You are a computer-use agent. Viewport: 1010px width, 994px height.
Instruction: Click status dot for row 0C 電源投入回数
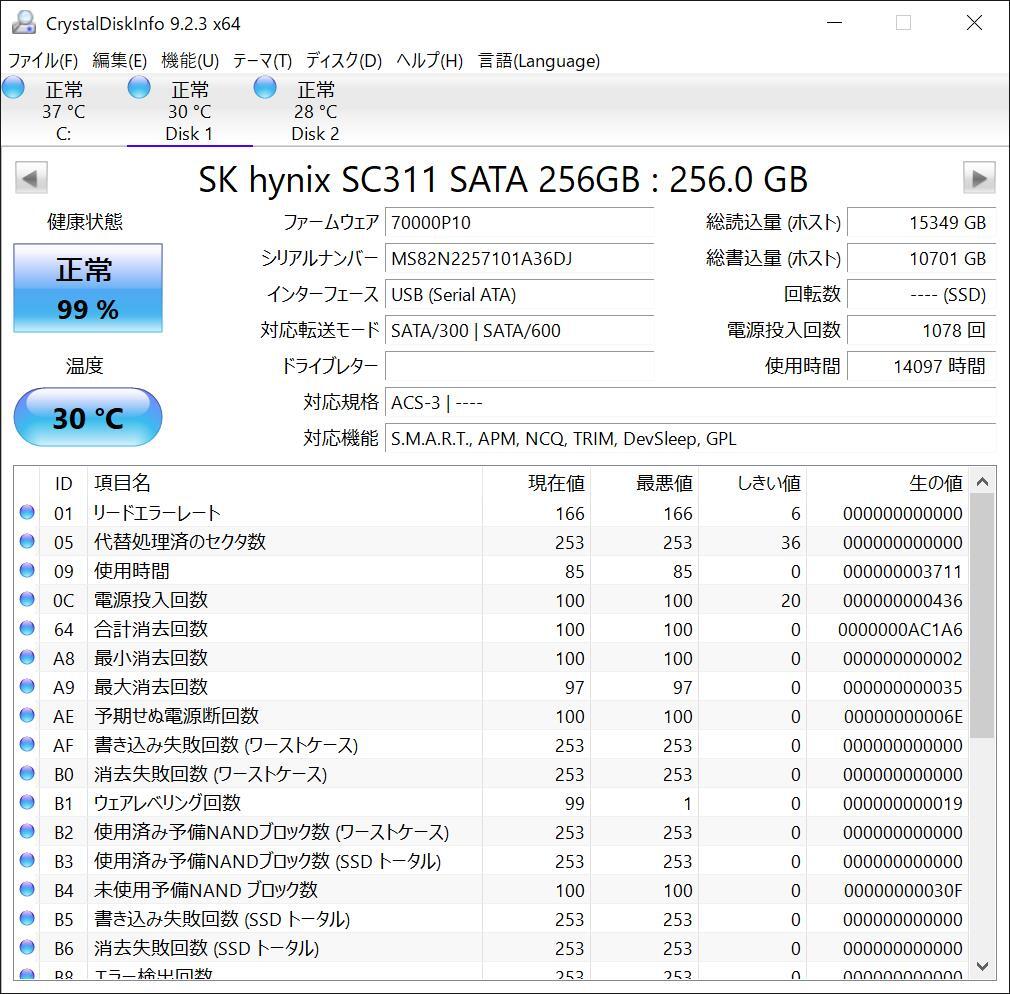click(x=27, y=599)
